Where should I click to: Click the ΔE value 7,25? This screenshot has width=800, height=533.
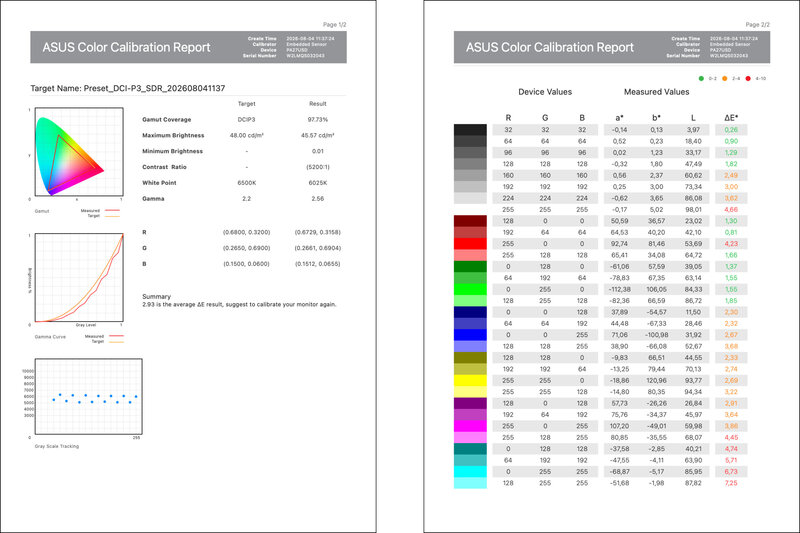[x=731, y=483]
